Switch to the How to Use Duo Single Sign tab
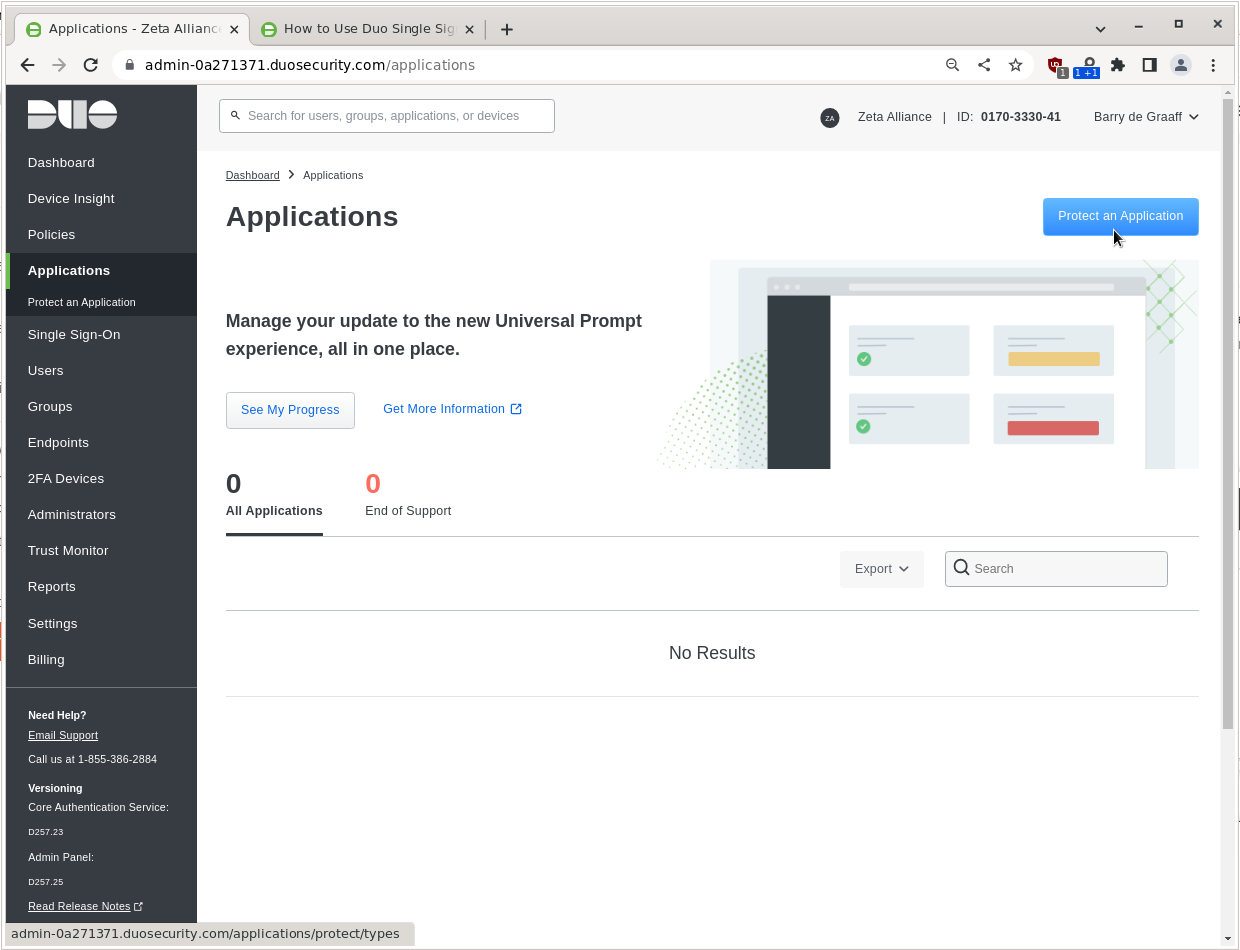This screenshot has height=950, width=1240. click(367, 29)
